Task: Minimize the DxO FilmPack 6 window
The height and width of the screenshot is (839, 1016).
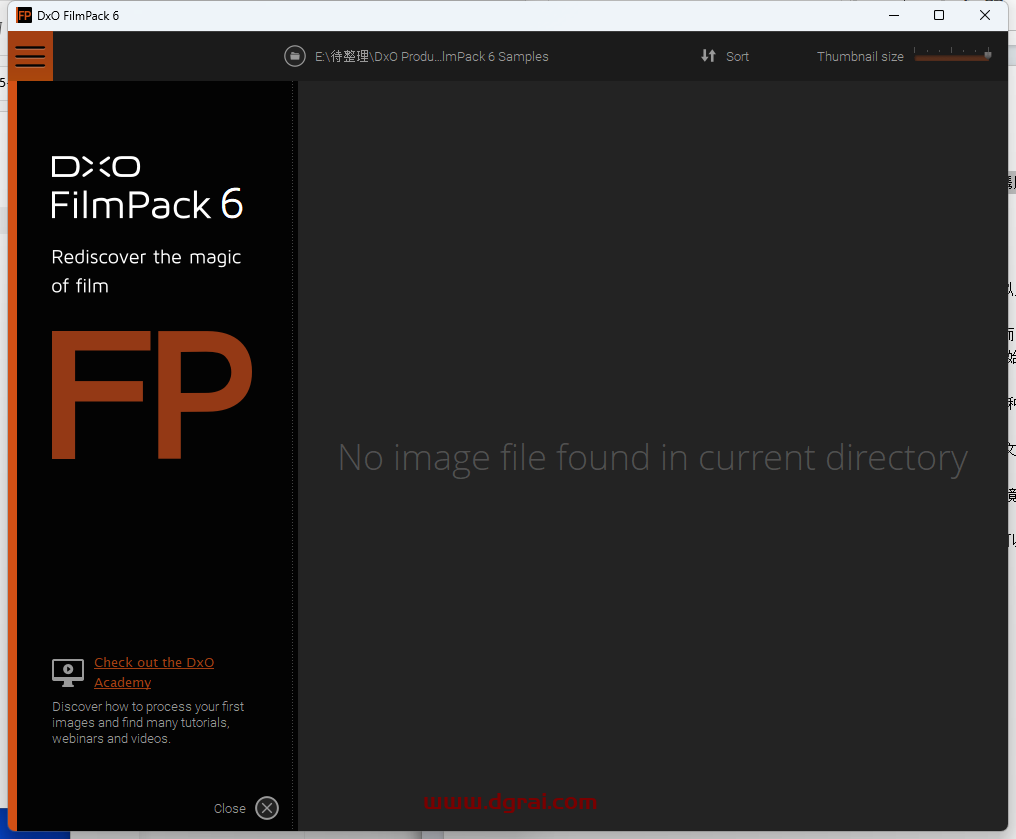Action: (x=894, y=16)
